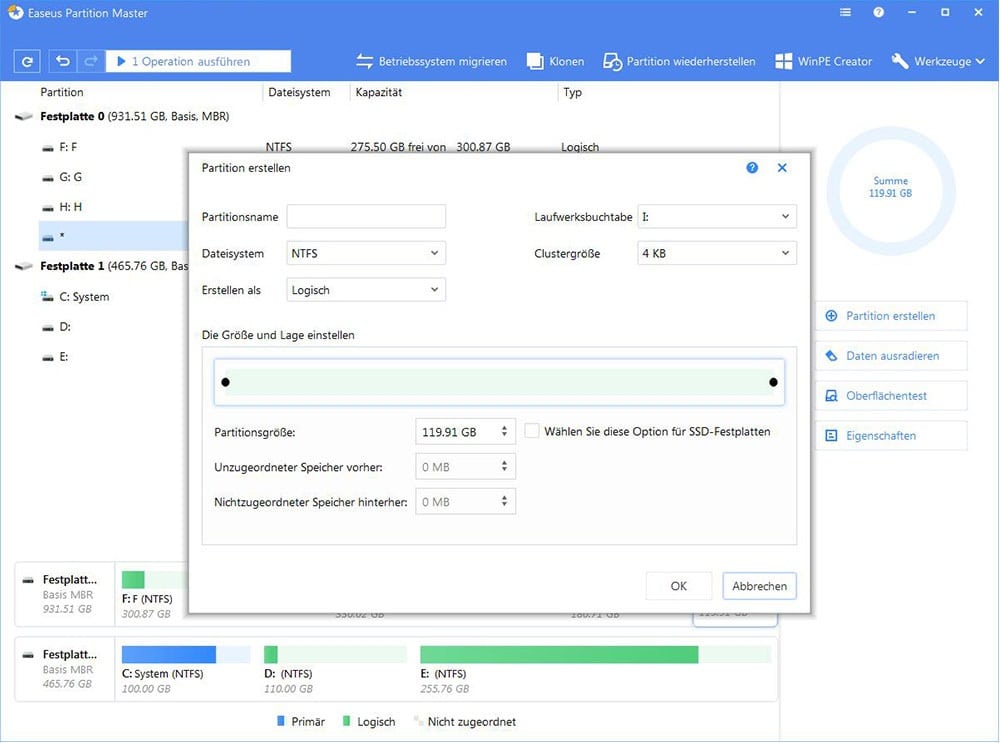Launch WinPE Creator
The height and width of the screenshot is (743, 1000).
pyautogui.click(x=823, y=61)
